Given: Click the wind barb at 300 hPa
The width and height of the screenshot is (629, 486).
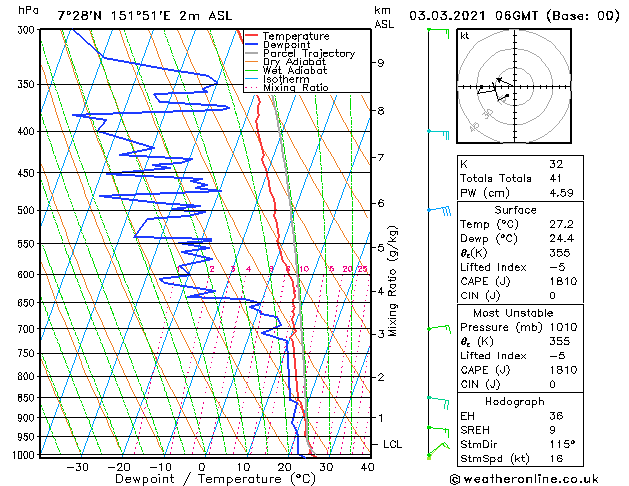Looking at the screenshot, I should tap(438, 33).
